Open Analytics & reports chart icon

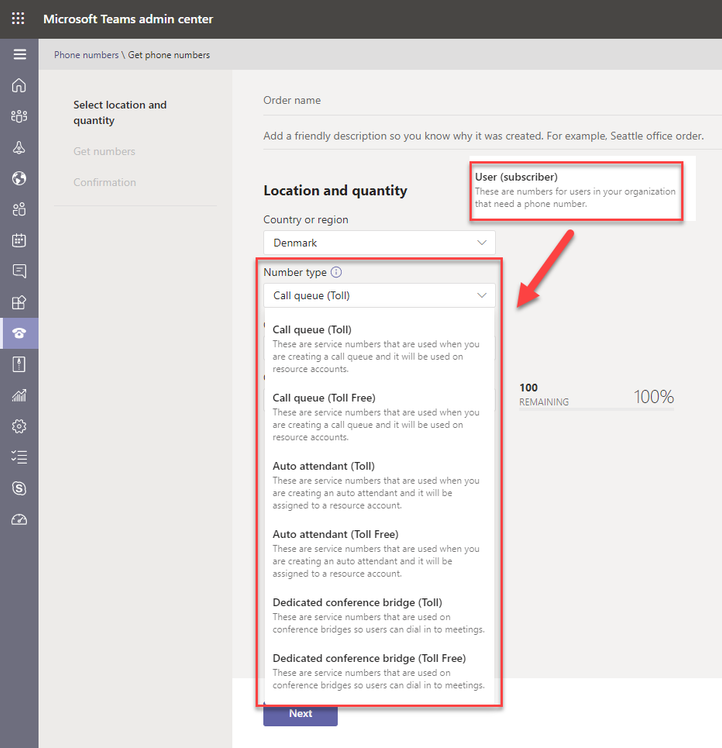coord(19,395)
